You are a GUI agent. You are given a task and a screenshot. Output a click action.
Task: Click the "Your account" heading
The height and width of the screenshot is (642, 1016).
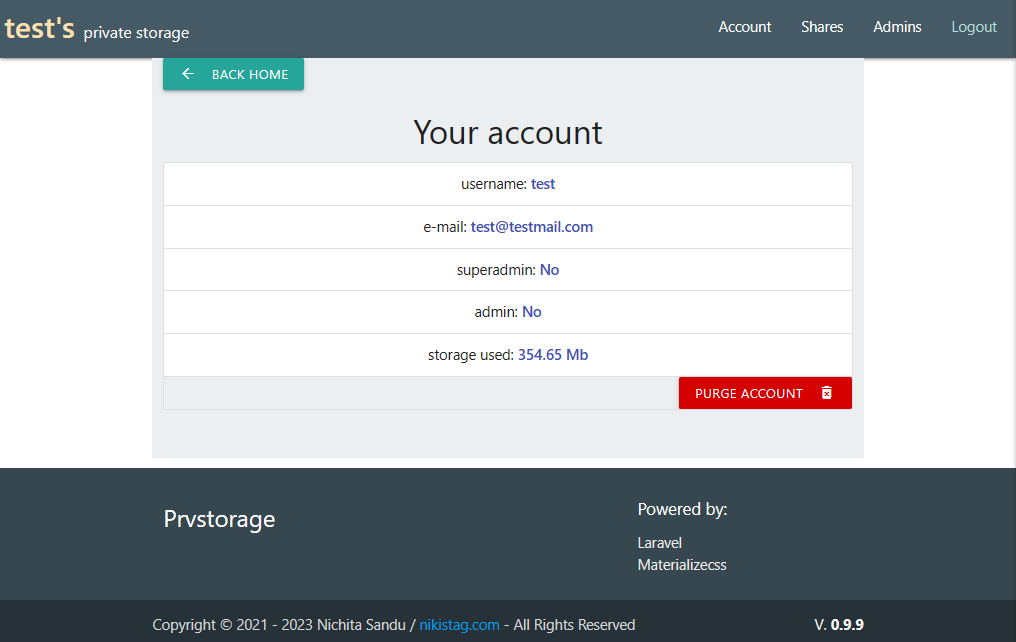tap(508, 133)
